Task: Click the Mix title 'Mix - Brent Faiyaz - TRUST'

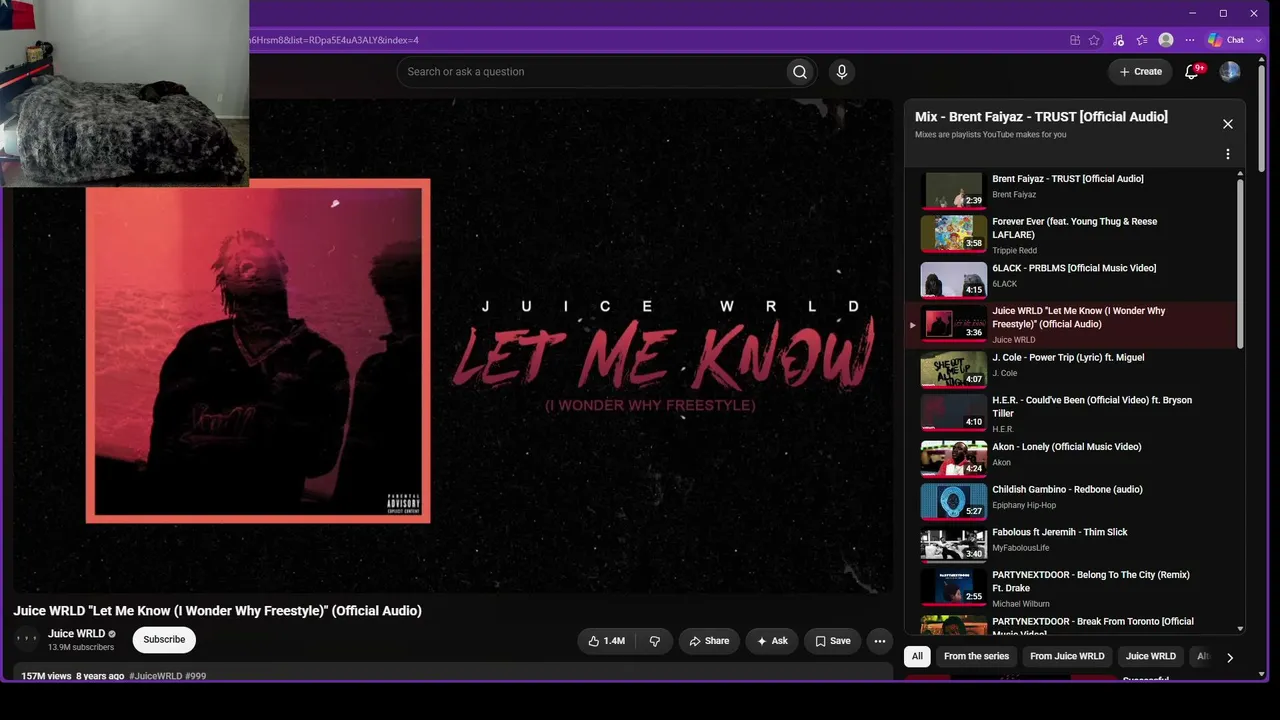Action: pyautogui.click(x=1041, y=117)
